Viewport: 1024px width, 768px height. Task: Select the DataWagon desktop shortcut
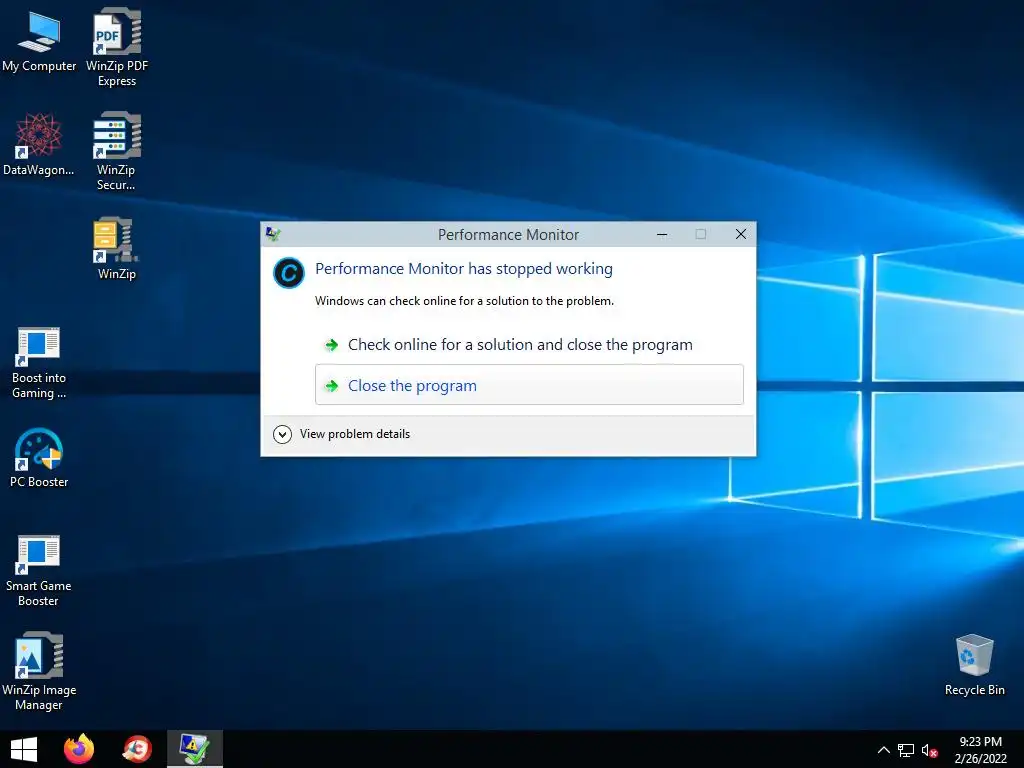click(39, 144)
